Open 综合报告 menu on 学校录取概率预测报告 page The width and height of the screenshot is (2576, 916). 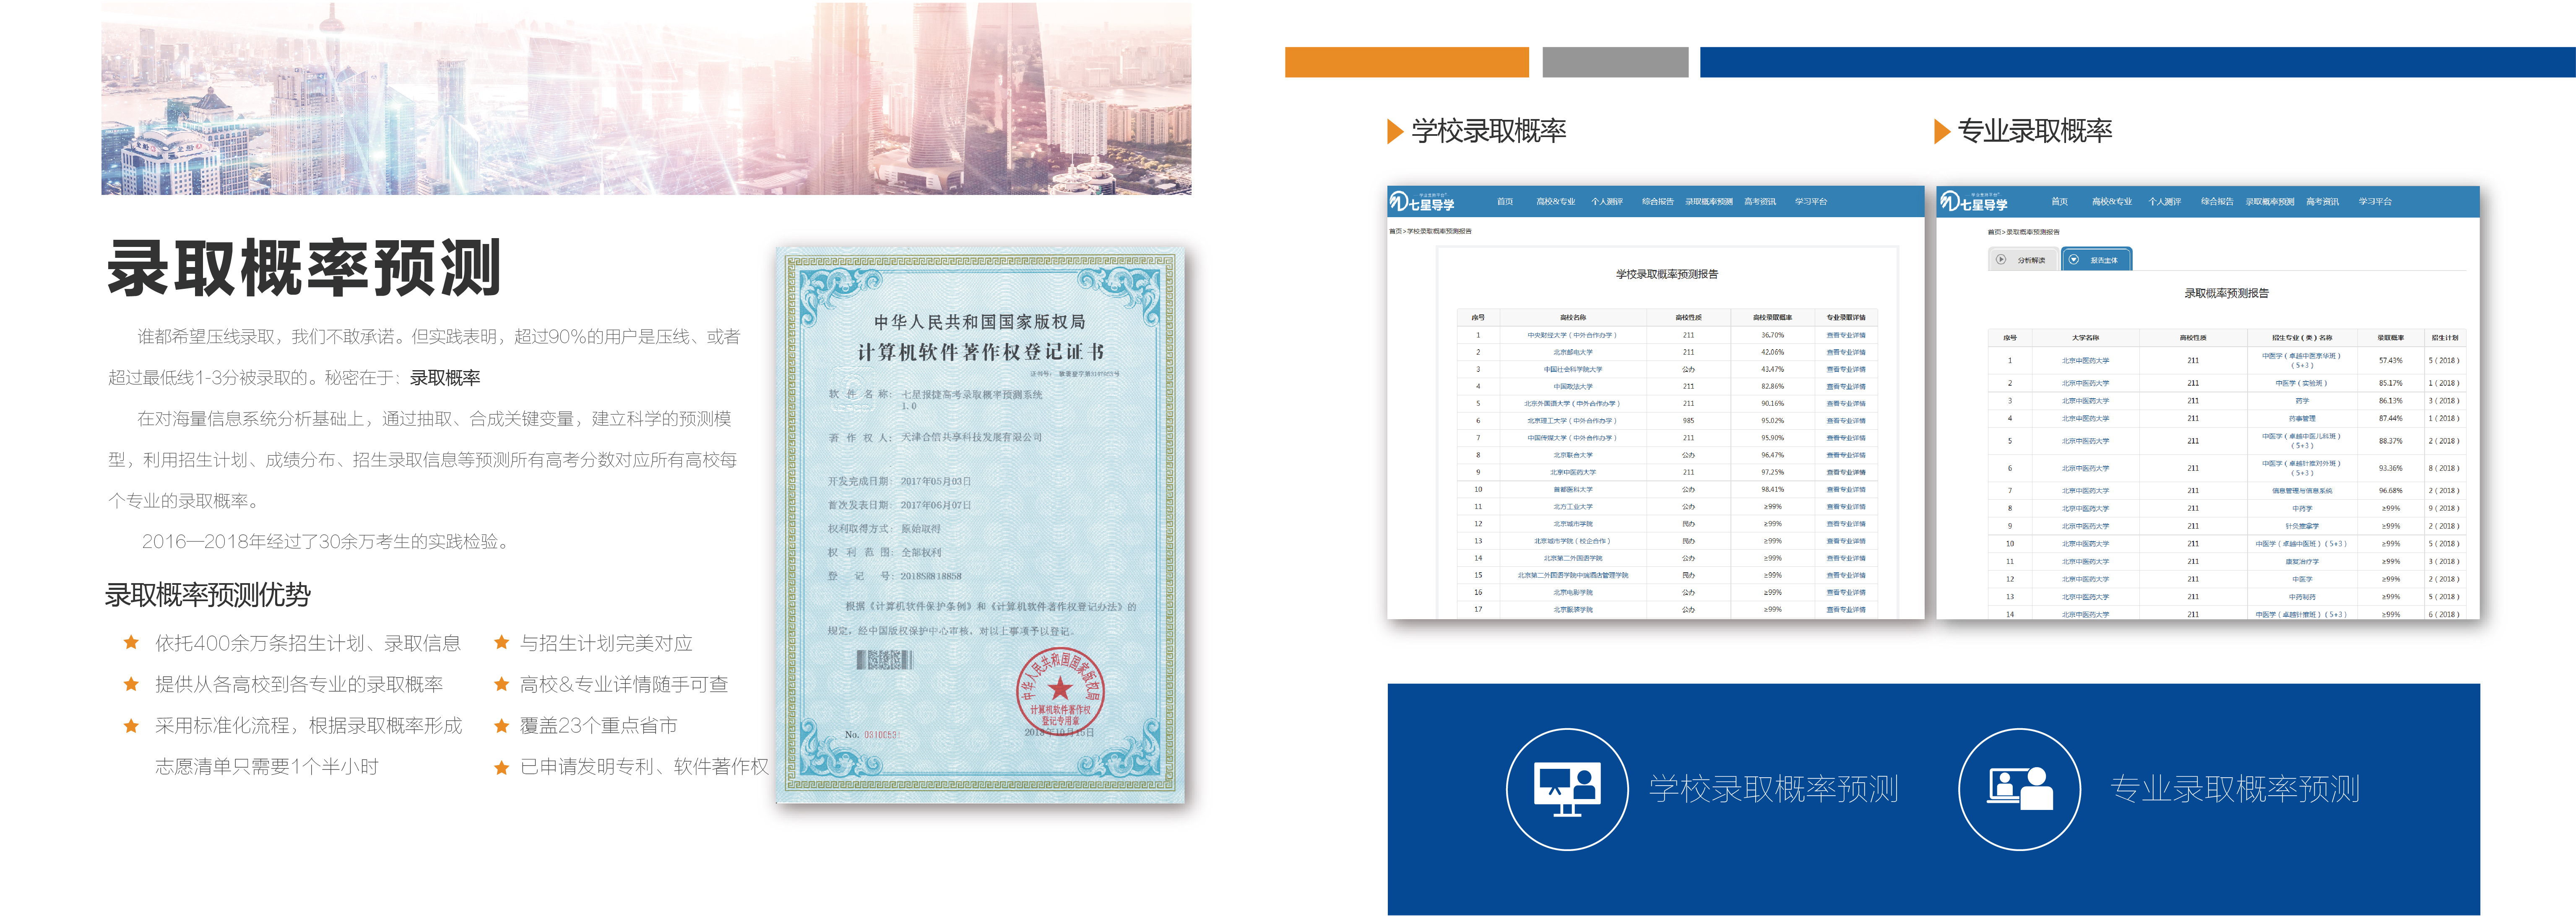tap(1657, 202)
